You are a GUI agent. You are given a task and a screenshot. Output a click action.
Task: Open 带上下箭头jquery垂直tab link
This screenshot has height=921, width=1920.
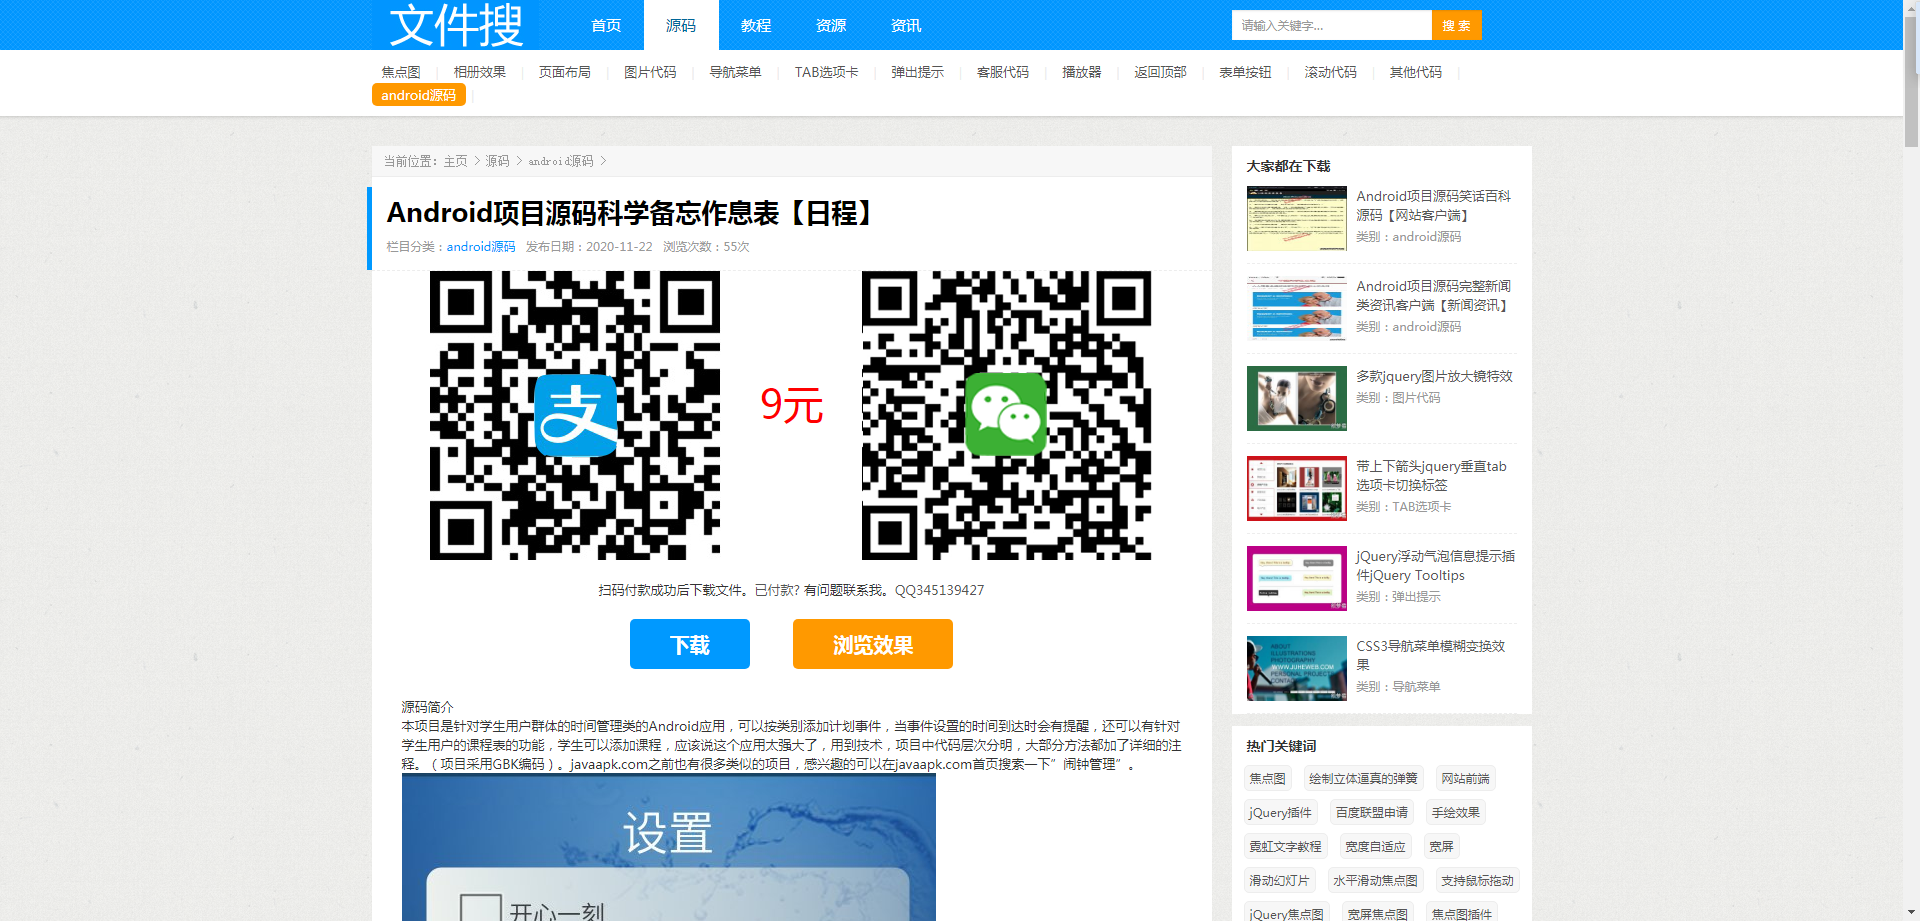coord(1431,475)
